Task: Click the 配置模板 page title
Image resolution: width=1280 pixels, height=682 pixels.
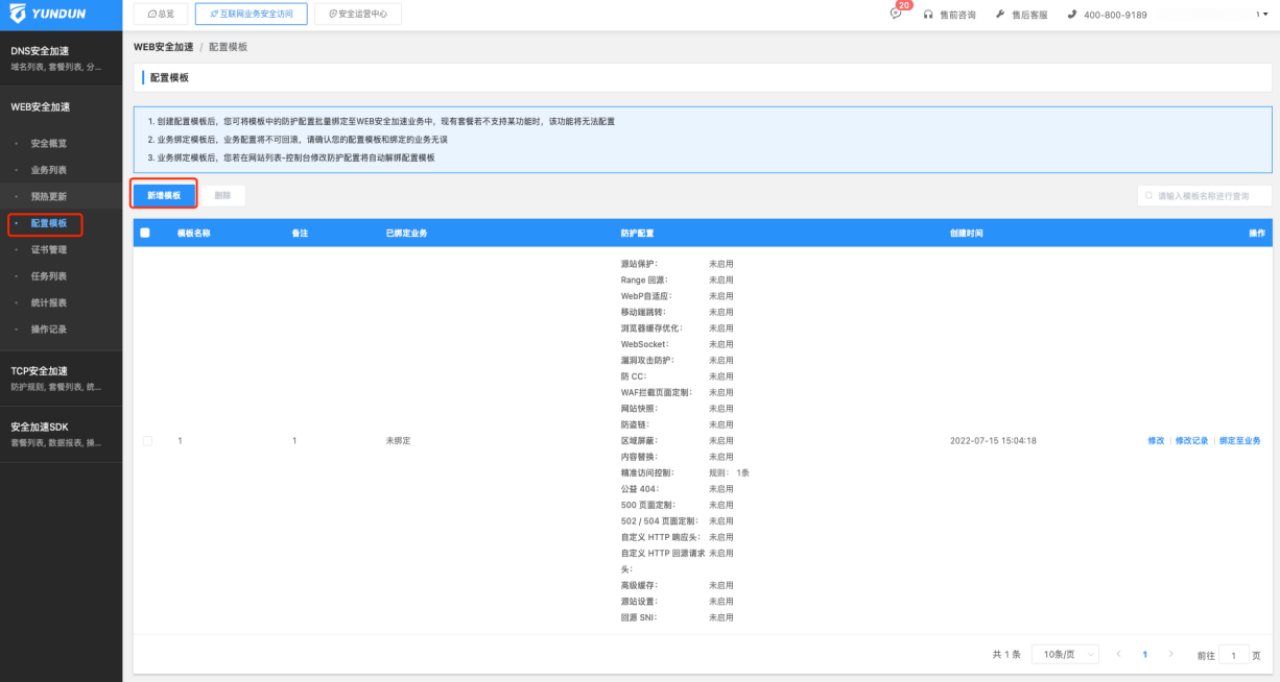Action: pos(169,77)
